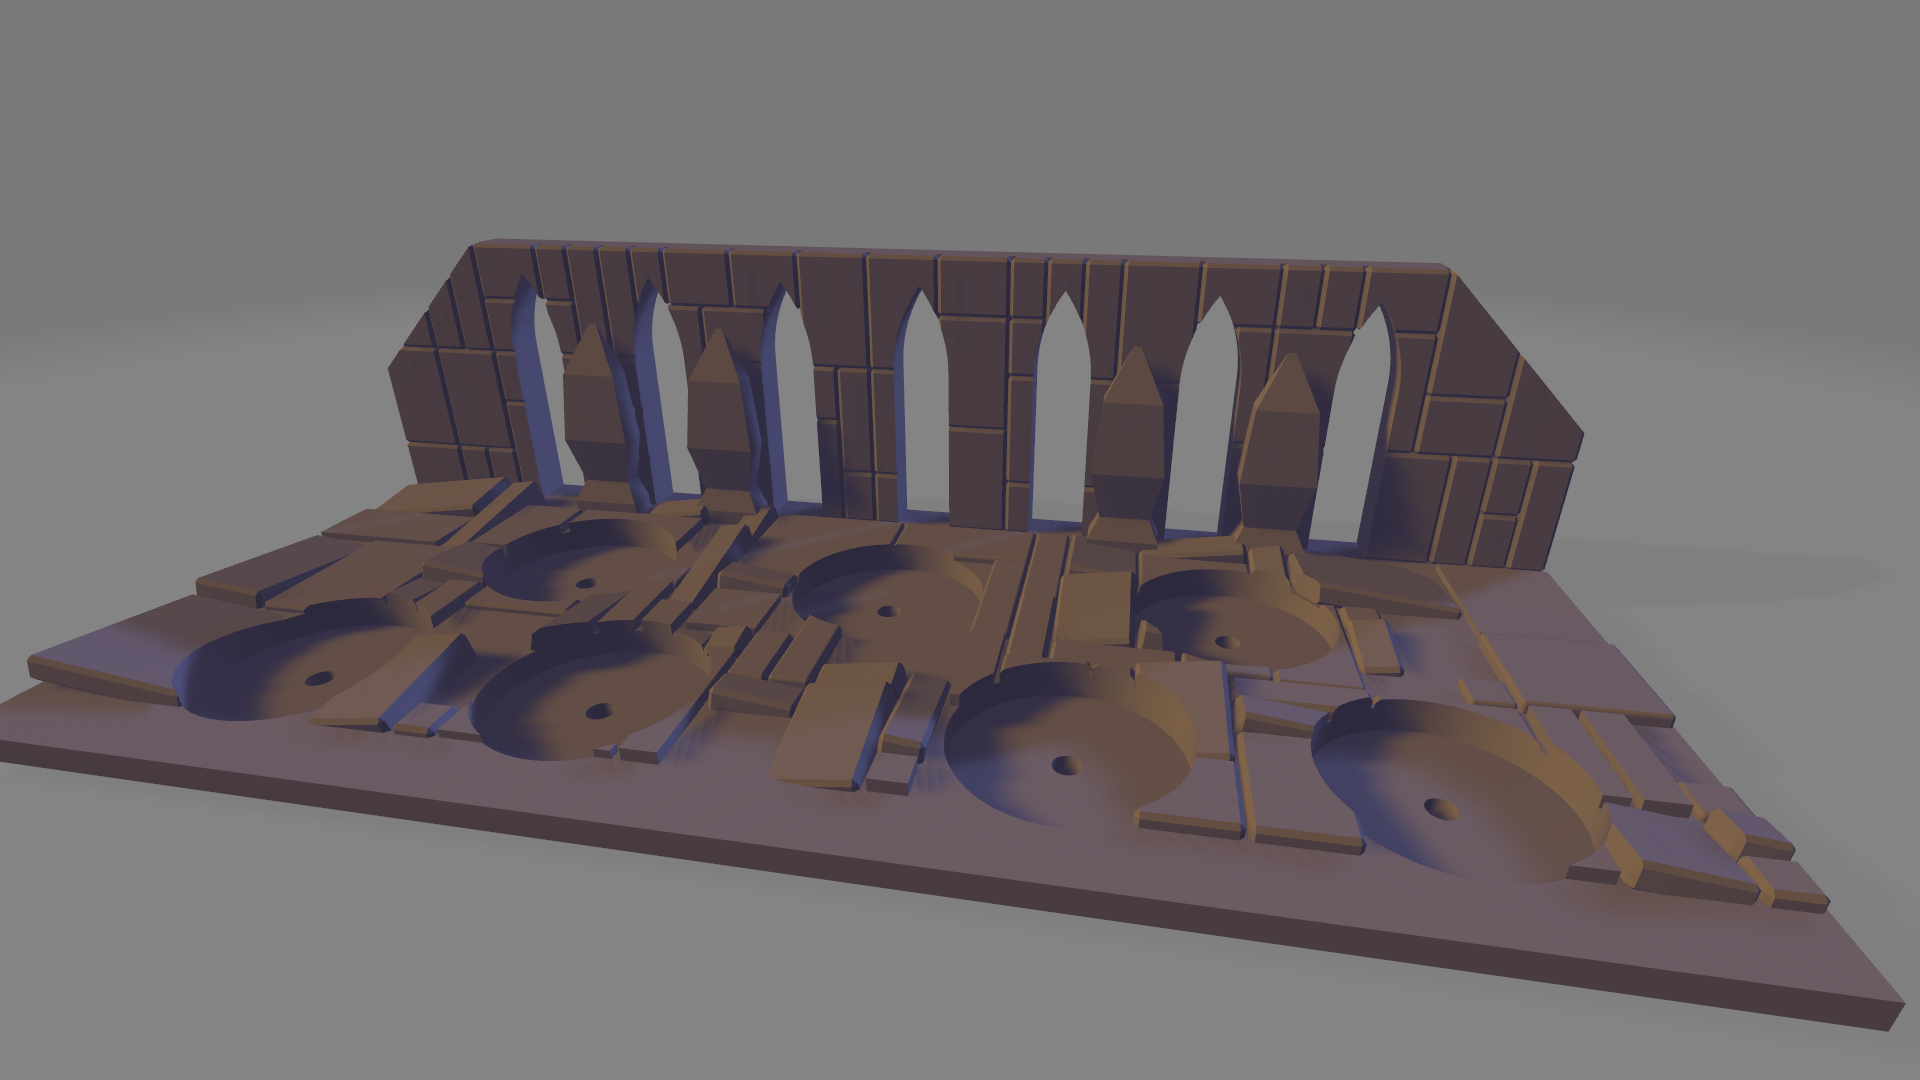Click hole in third front recess from left

tap(1066, 766)
